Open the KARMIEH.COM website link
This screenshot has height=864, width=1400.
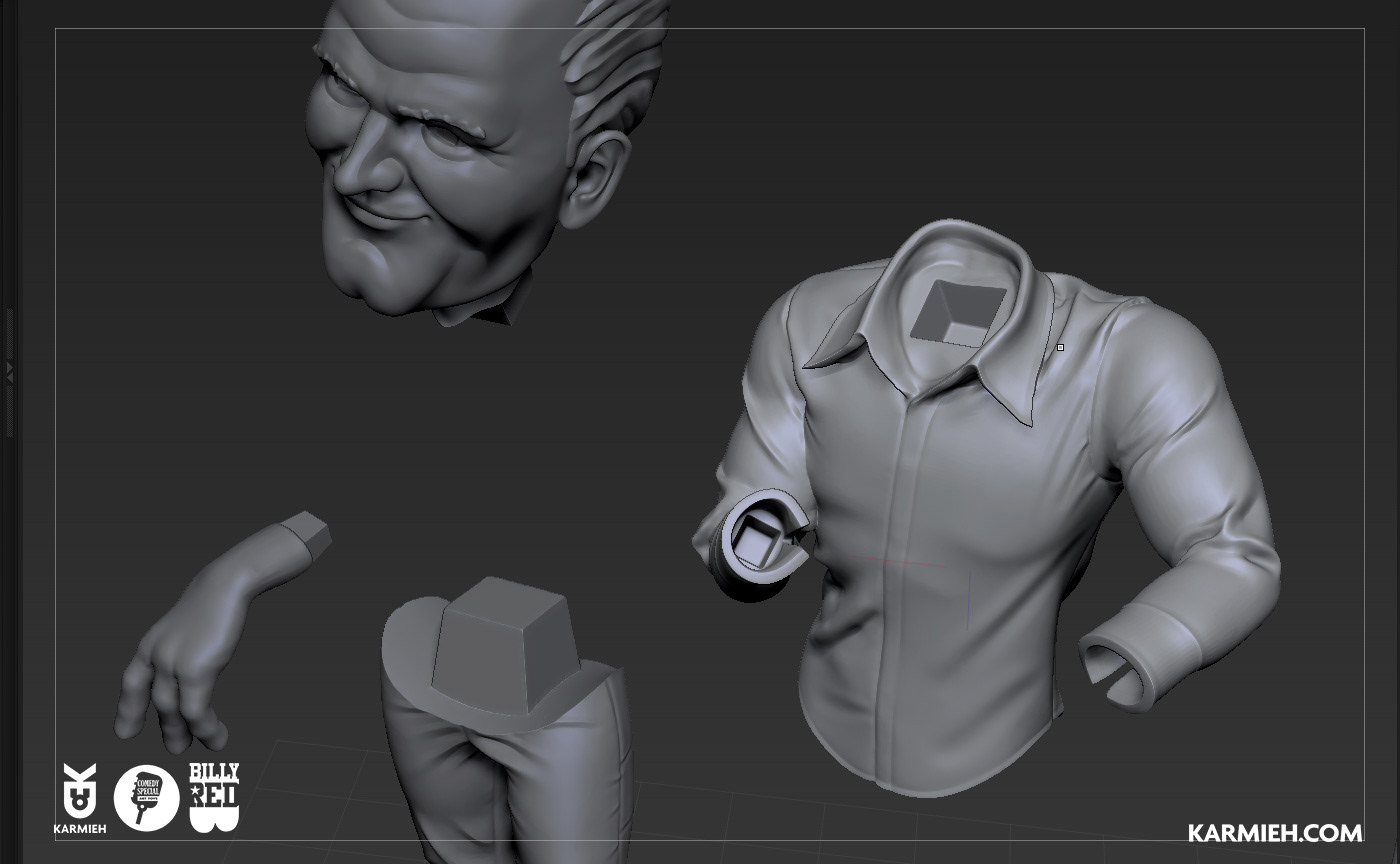1274,833
